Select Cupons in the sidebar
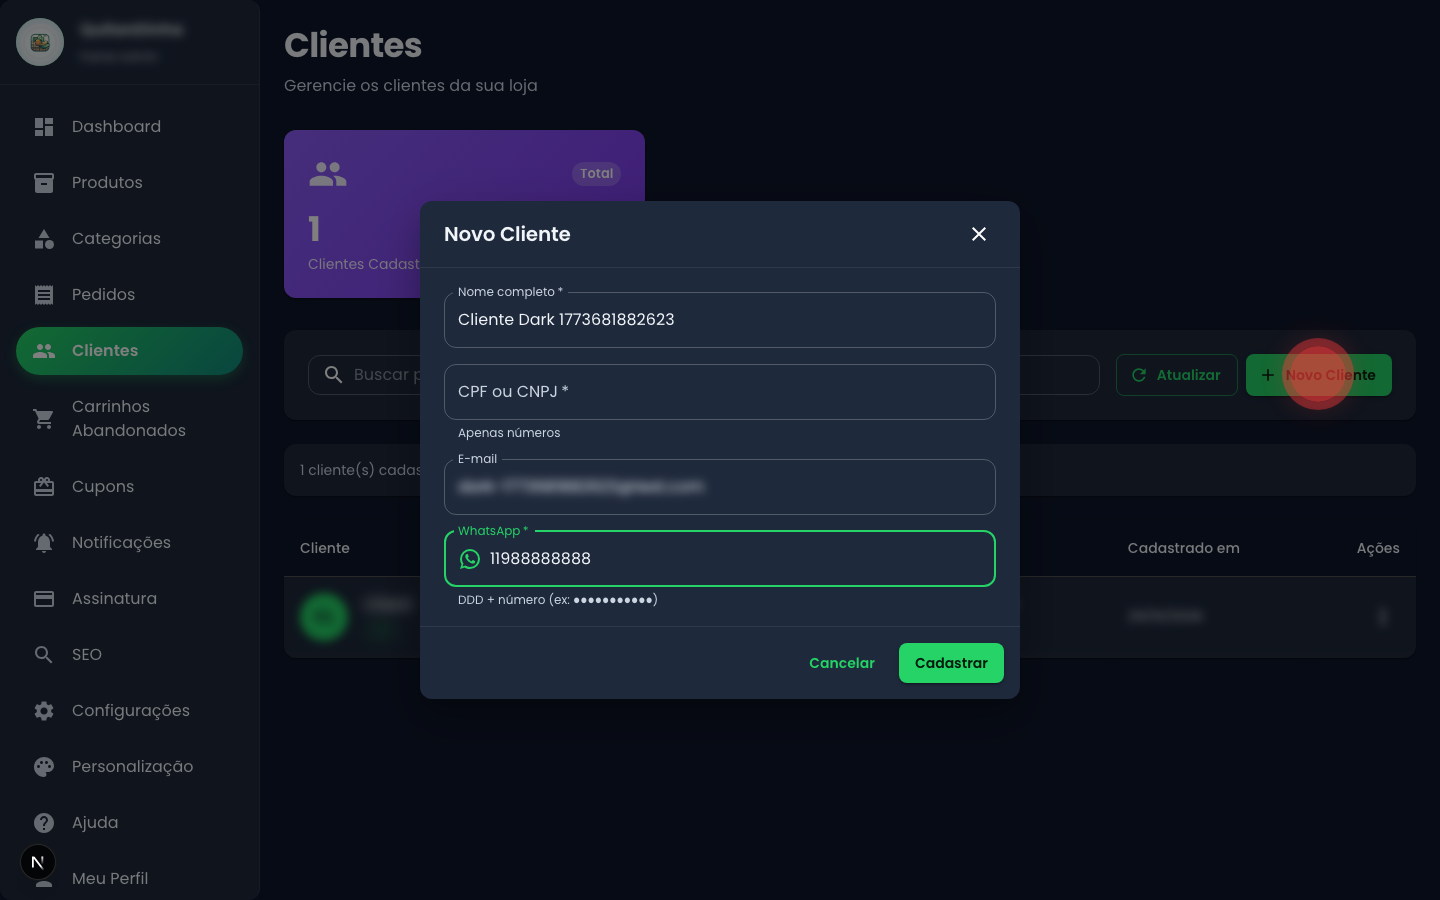This screenshot has width=1440, height=900. pyautogui.click(x=103, y=486)
